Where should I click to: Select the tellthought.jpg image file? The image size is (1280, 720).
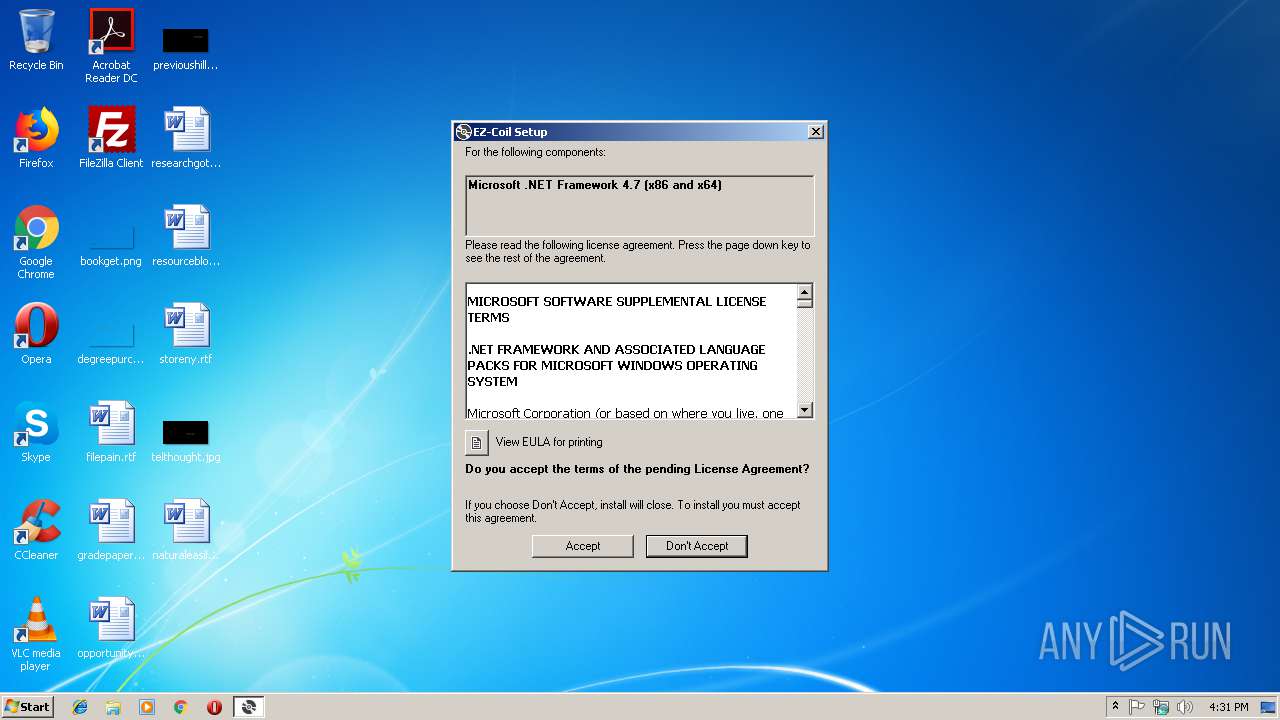186,442
